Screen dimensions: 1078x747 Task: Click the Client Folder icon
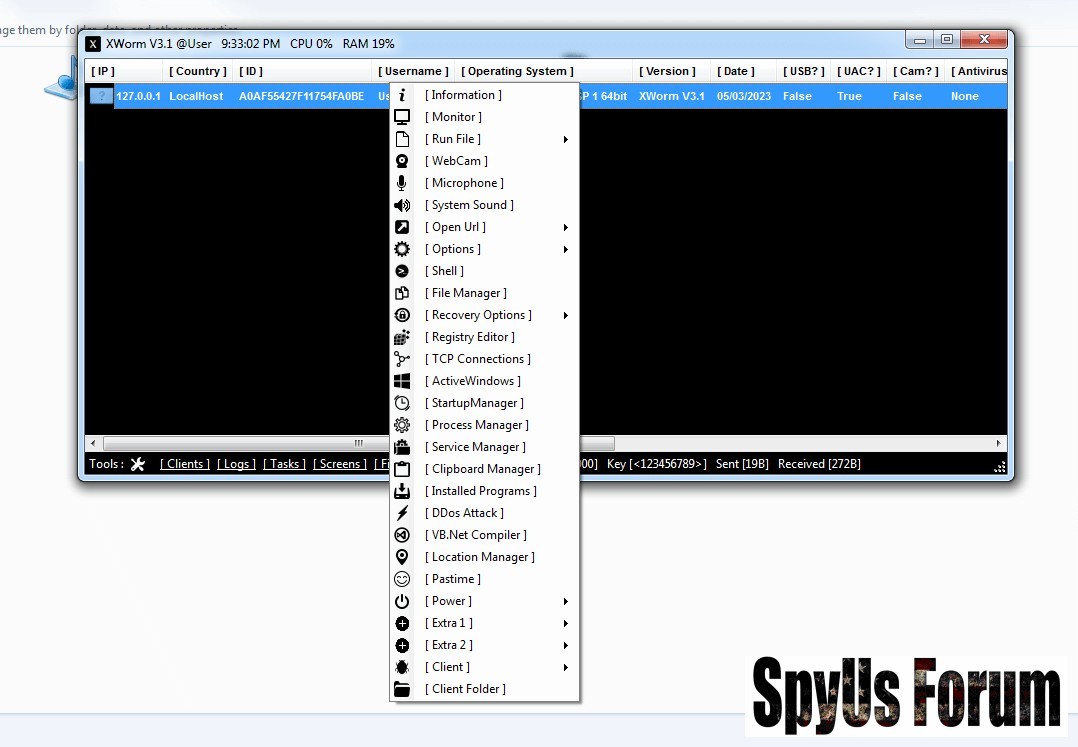(402, 689)
